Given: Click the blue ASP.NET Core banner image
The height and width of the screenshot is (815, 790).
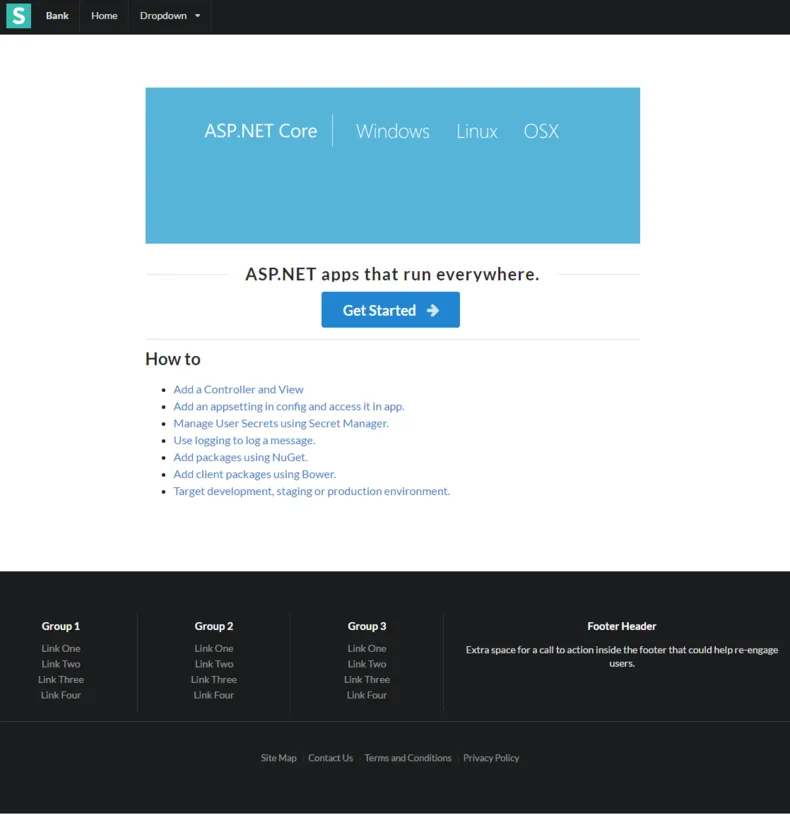Looking at the screenshot, I should (392, 165).
